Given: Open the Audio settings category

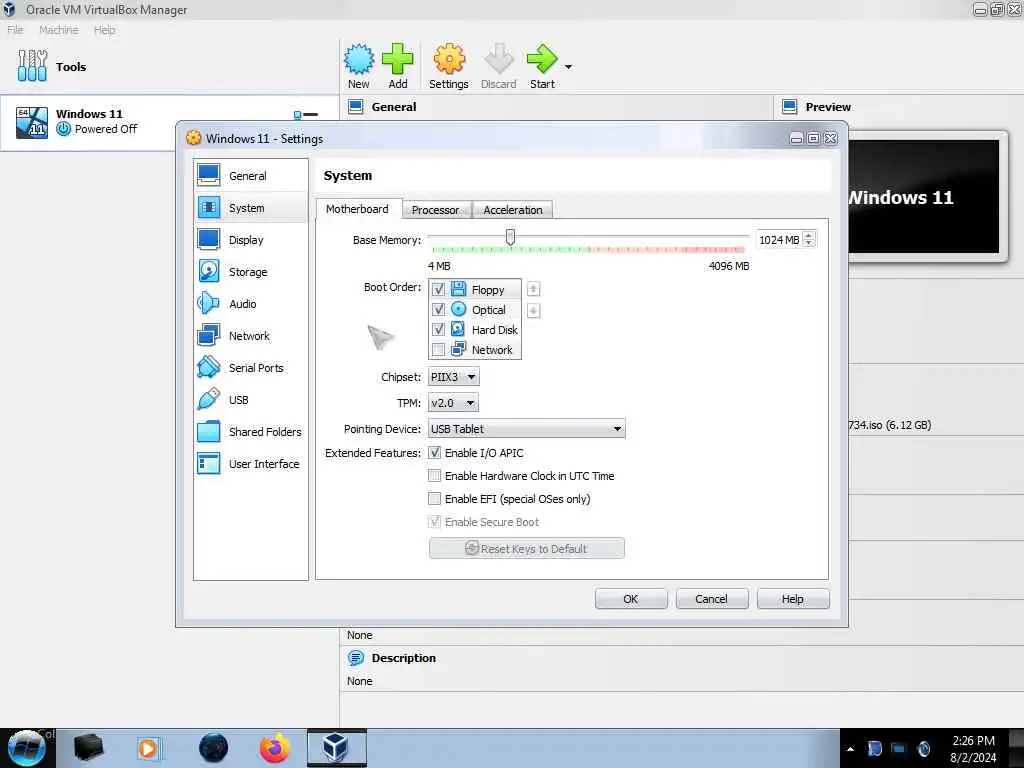Looking at the screenshot, I should (x=251, y=304).
